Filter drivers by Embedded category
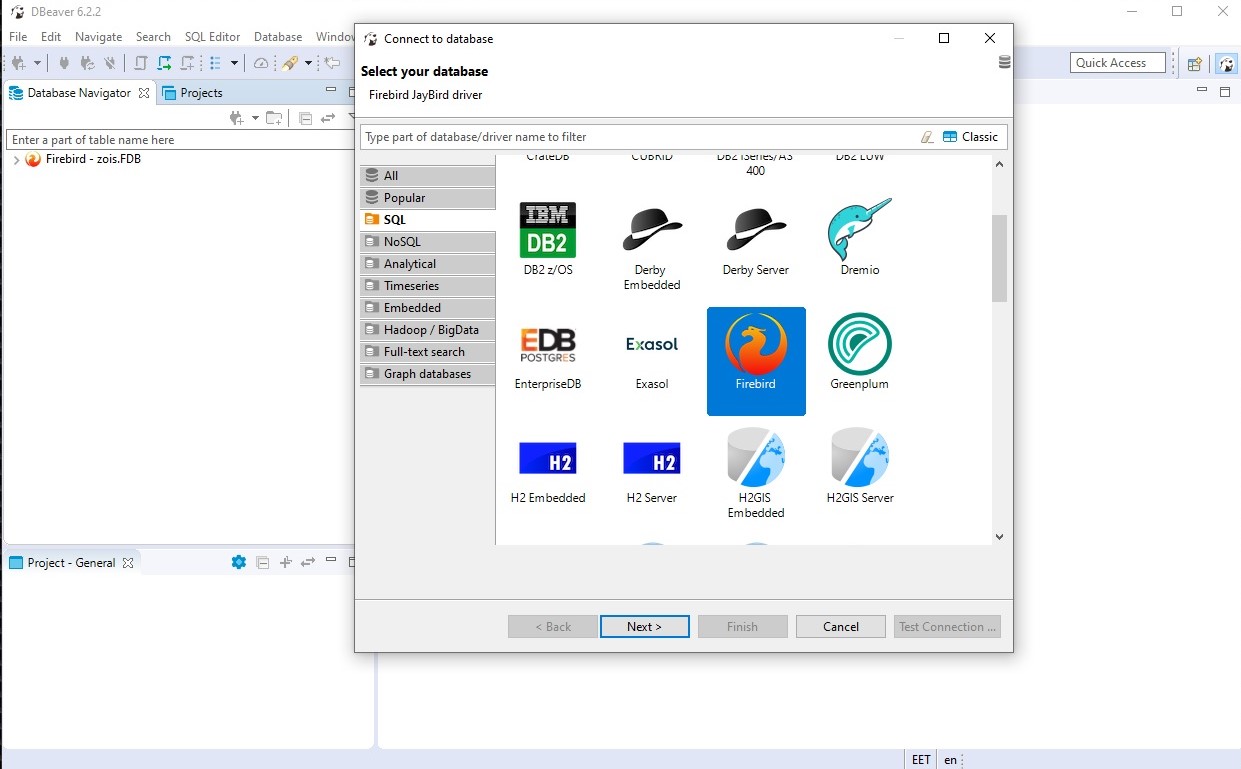Screen dimensions: 1241x769 (428, 308)
